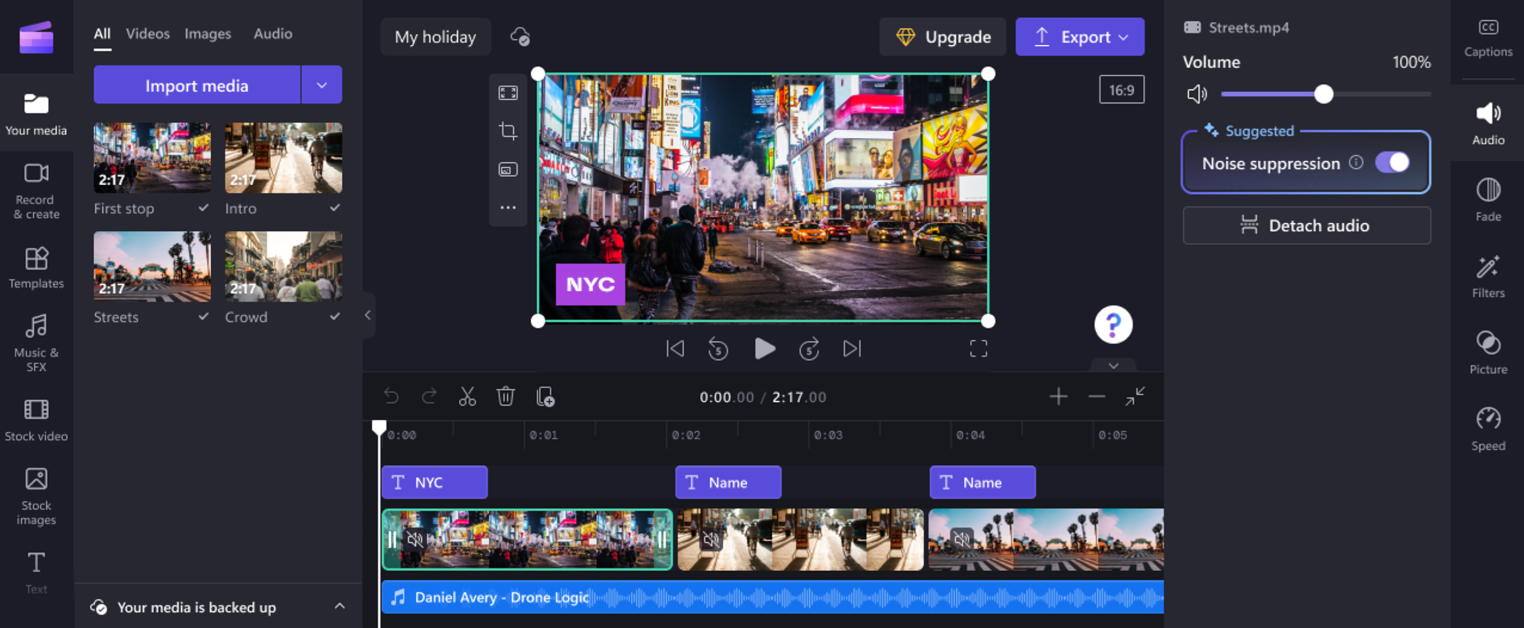Expand the media backed up notice

339,607
